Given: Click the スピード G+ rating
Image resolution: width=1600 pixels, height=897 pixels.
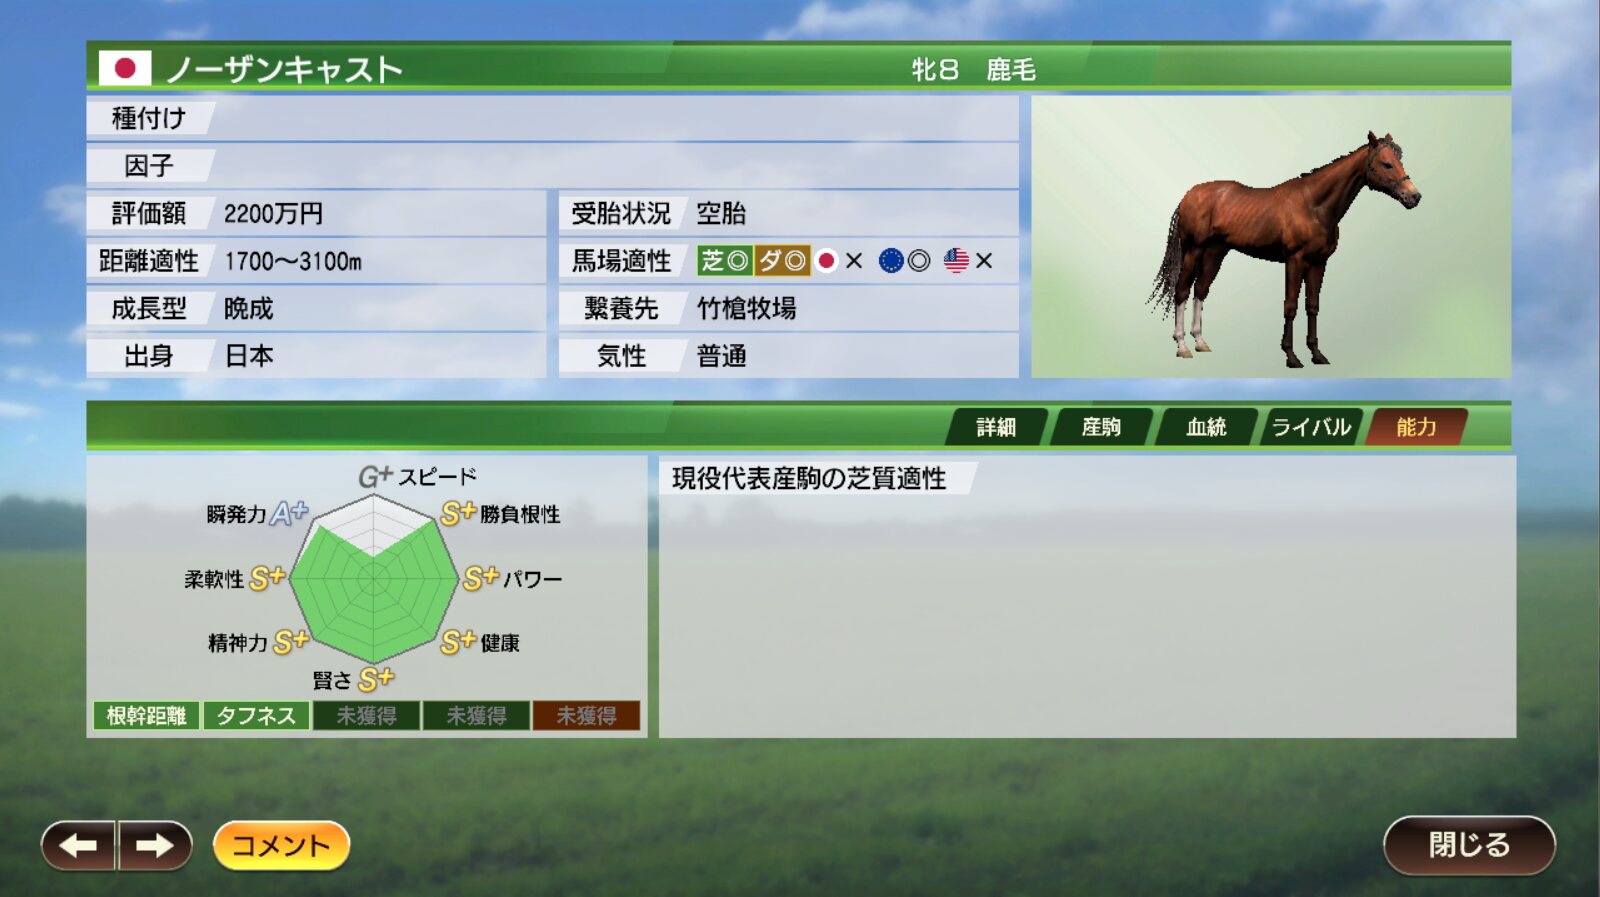Looking at the screenshot, I should coord(375,477).
